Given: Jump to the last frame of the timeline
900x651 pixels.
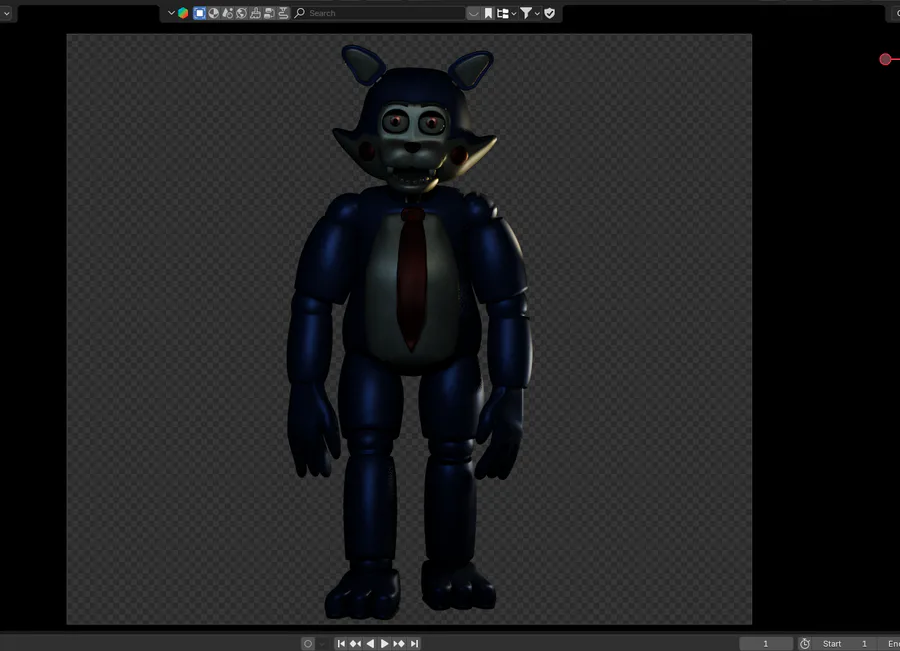Looking at the screenshot, I should tap(414, 644).
